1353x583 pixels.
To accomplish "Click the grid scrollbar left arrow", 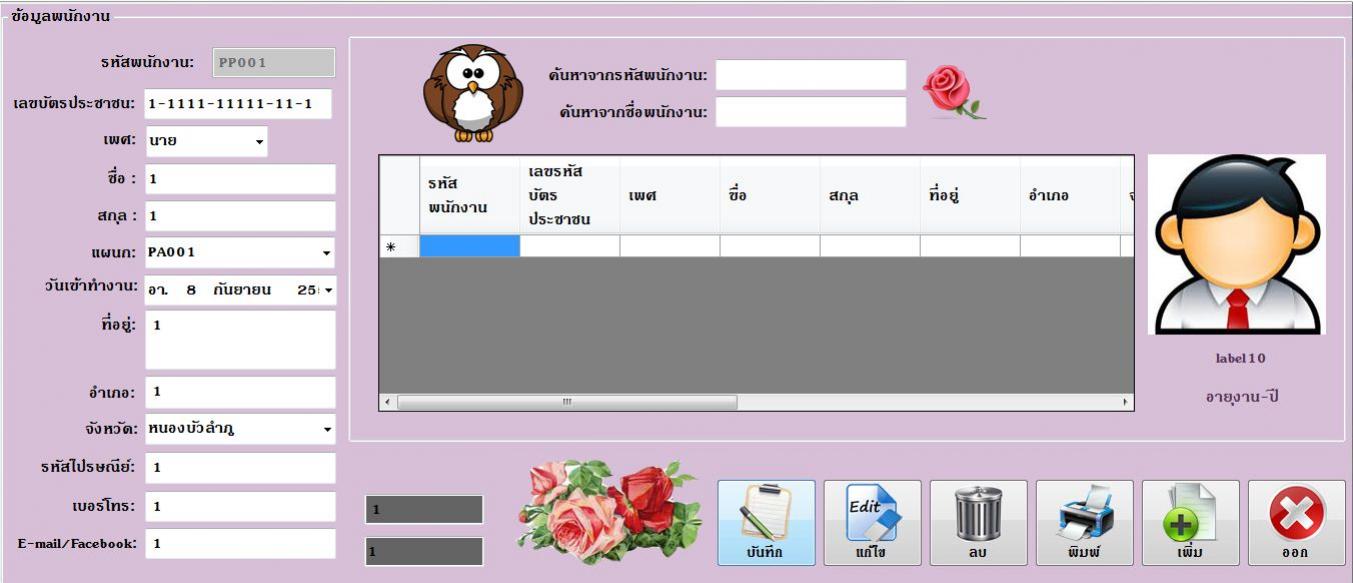I will coord(388,402).
